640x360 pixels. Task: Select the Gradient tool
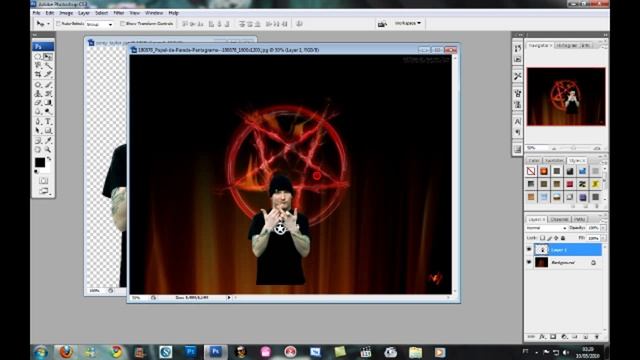pos(48,102)
